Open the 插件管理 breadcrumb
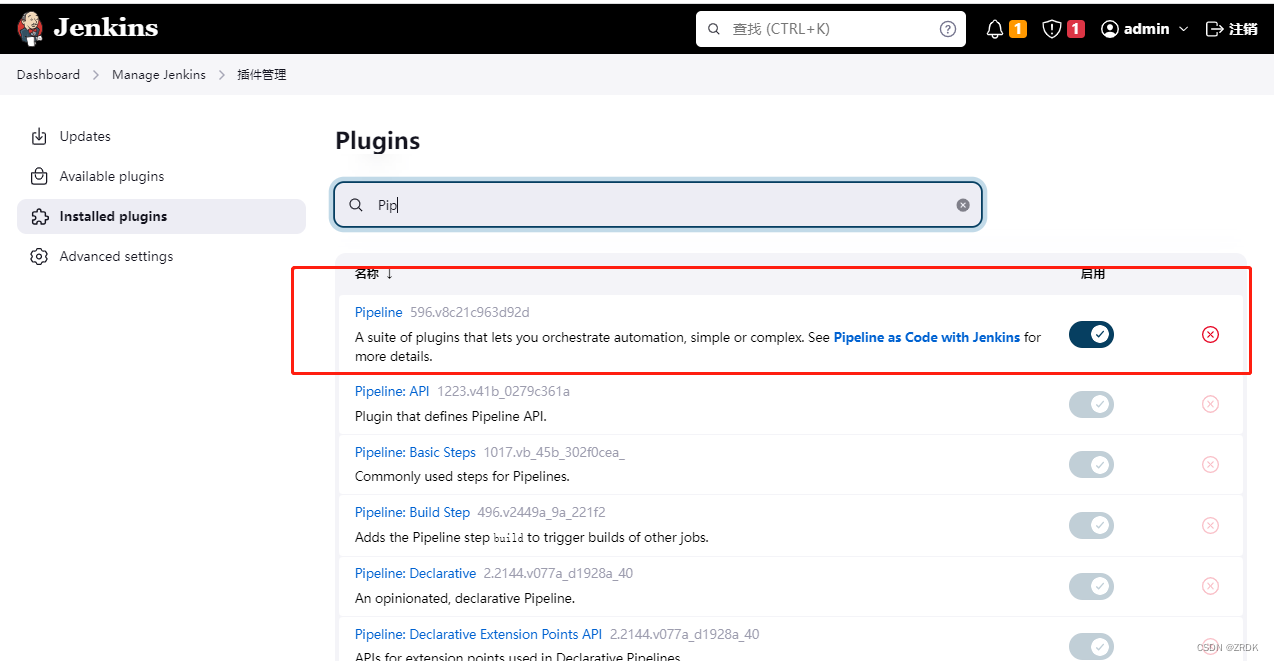 click(x=262, y=75)
